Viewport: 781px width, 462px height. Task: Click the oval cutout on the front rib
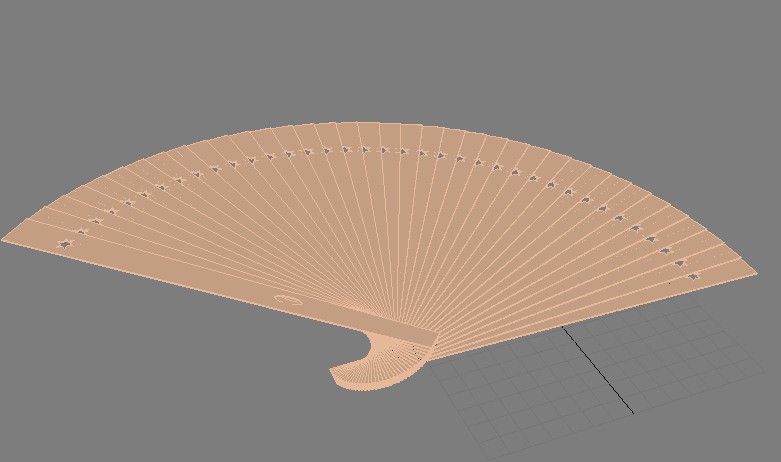tap(288, 298)
